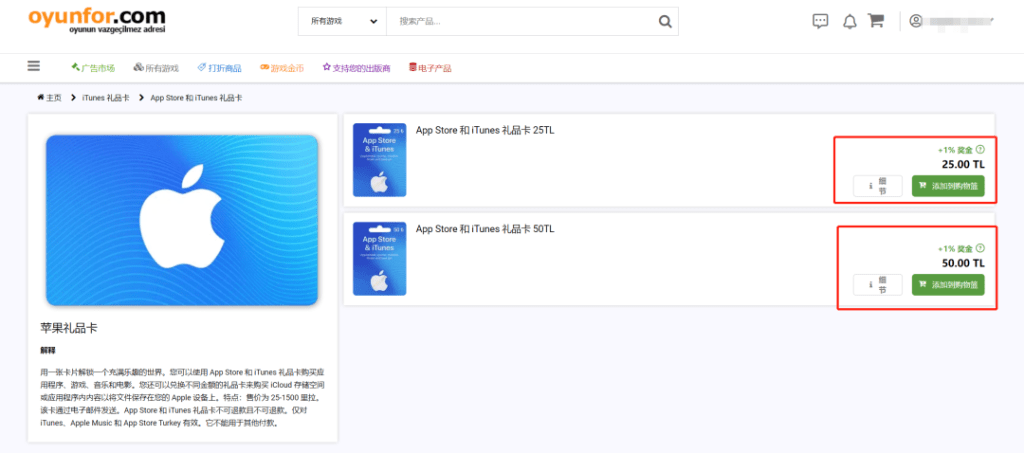This screenshot has height=453, width=1024.
Task: Open the chat messages icon
Action: (x=820, y=21)
